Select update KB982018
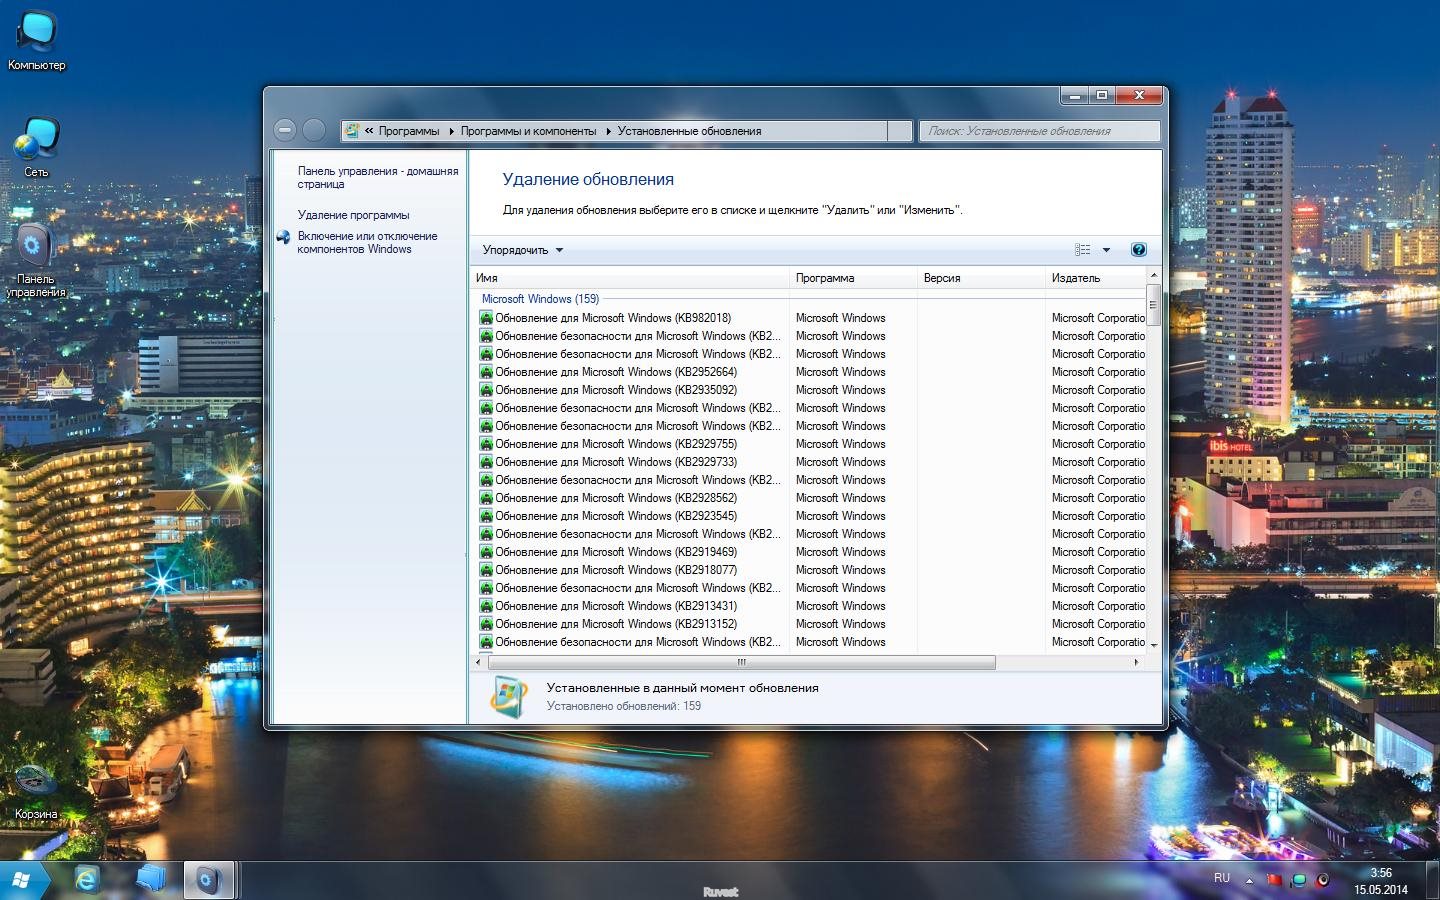 click(612, 318)
